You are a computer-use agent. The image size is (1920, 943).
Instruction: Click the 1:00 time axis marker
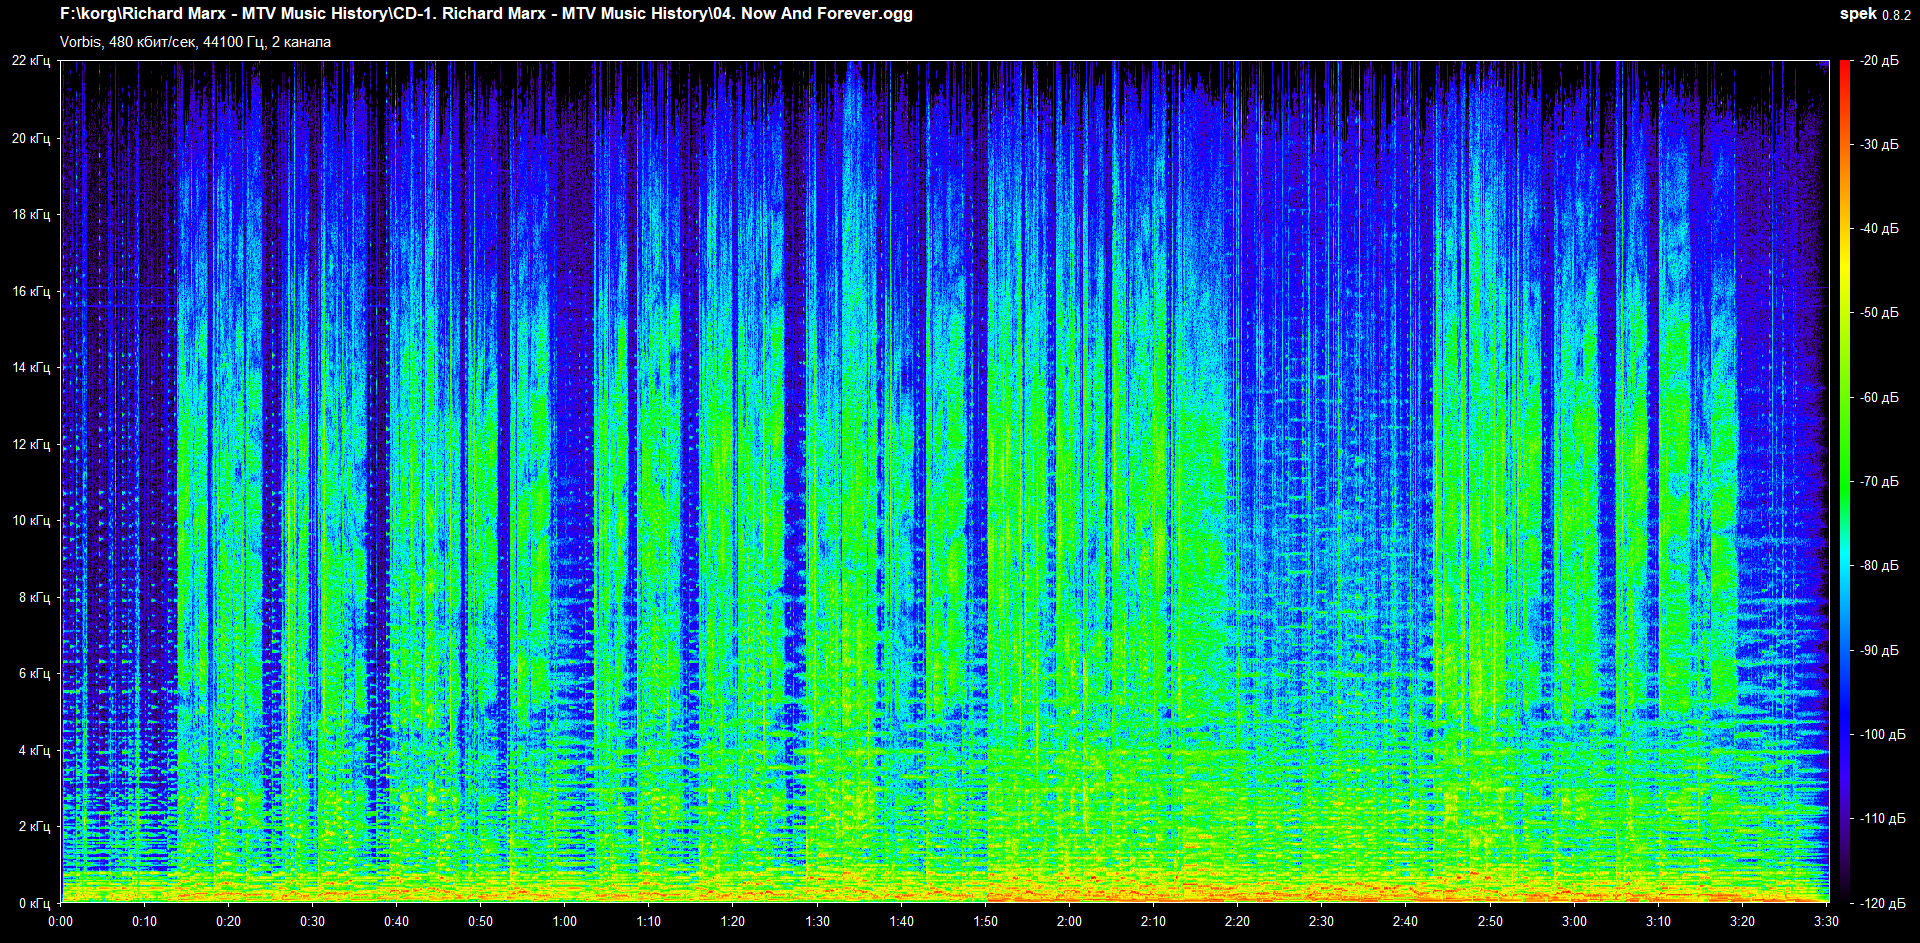(x=565, y=921)
